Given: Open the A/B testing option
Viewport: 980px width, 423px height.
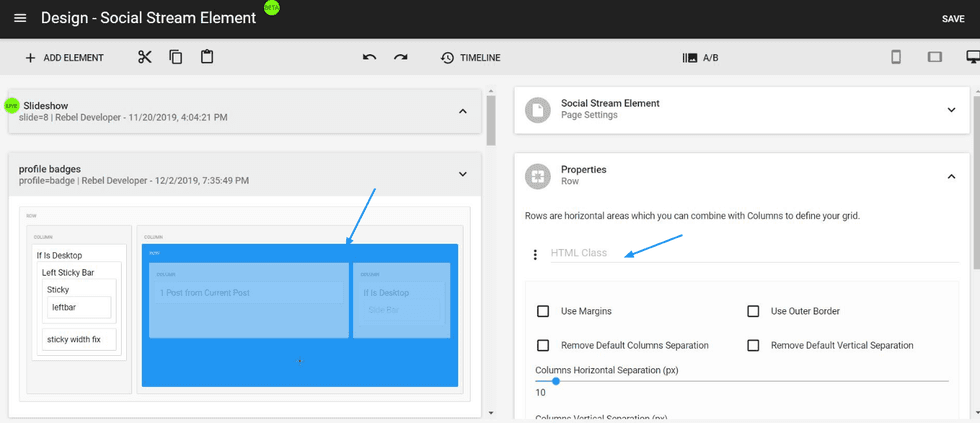Looking at the screenshot, I should pyautogui.click(x=700, y=57).
